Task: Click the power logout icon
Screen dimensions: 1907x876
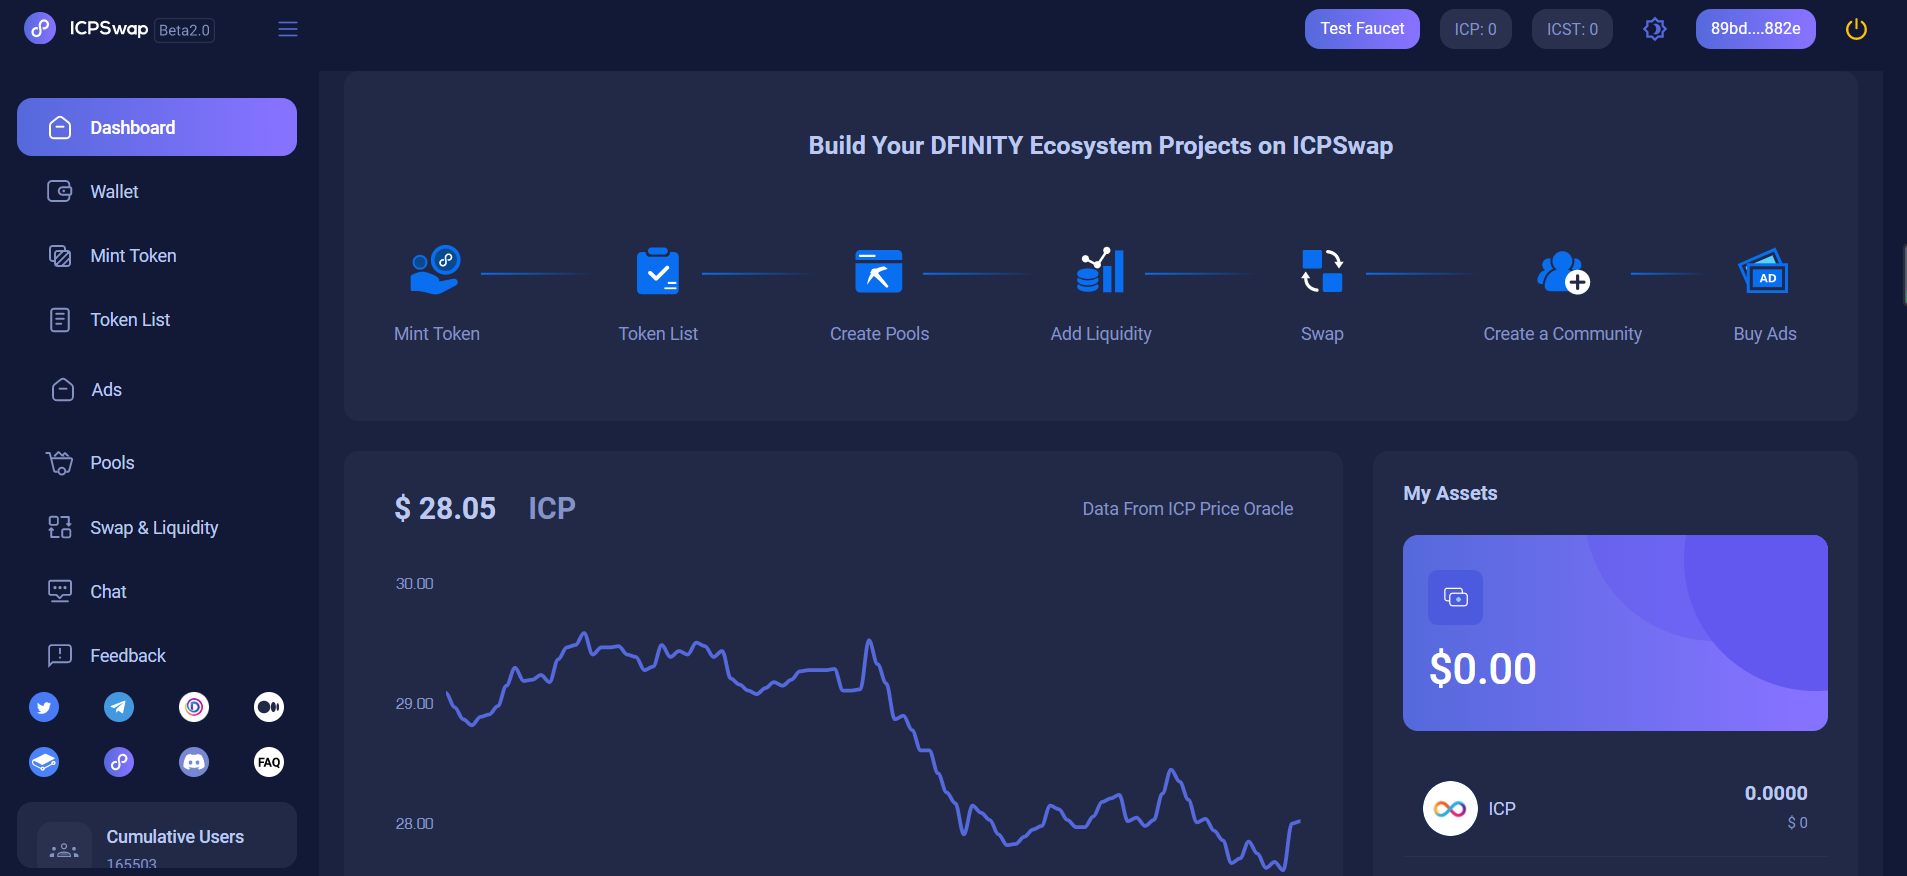Action: coord(1856,29)
